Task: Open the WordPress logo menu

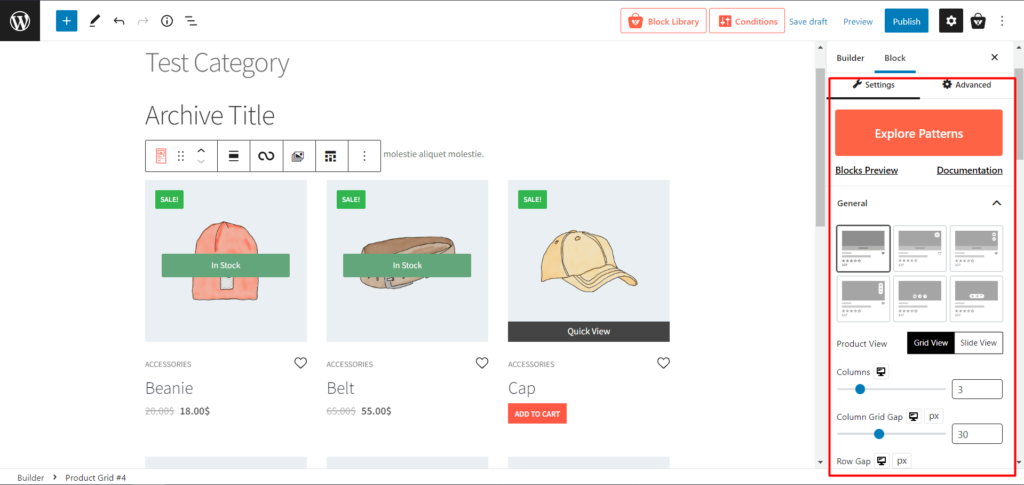Action: coord(20,21)
